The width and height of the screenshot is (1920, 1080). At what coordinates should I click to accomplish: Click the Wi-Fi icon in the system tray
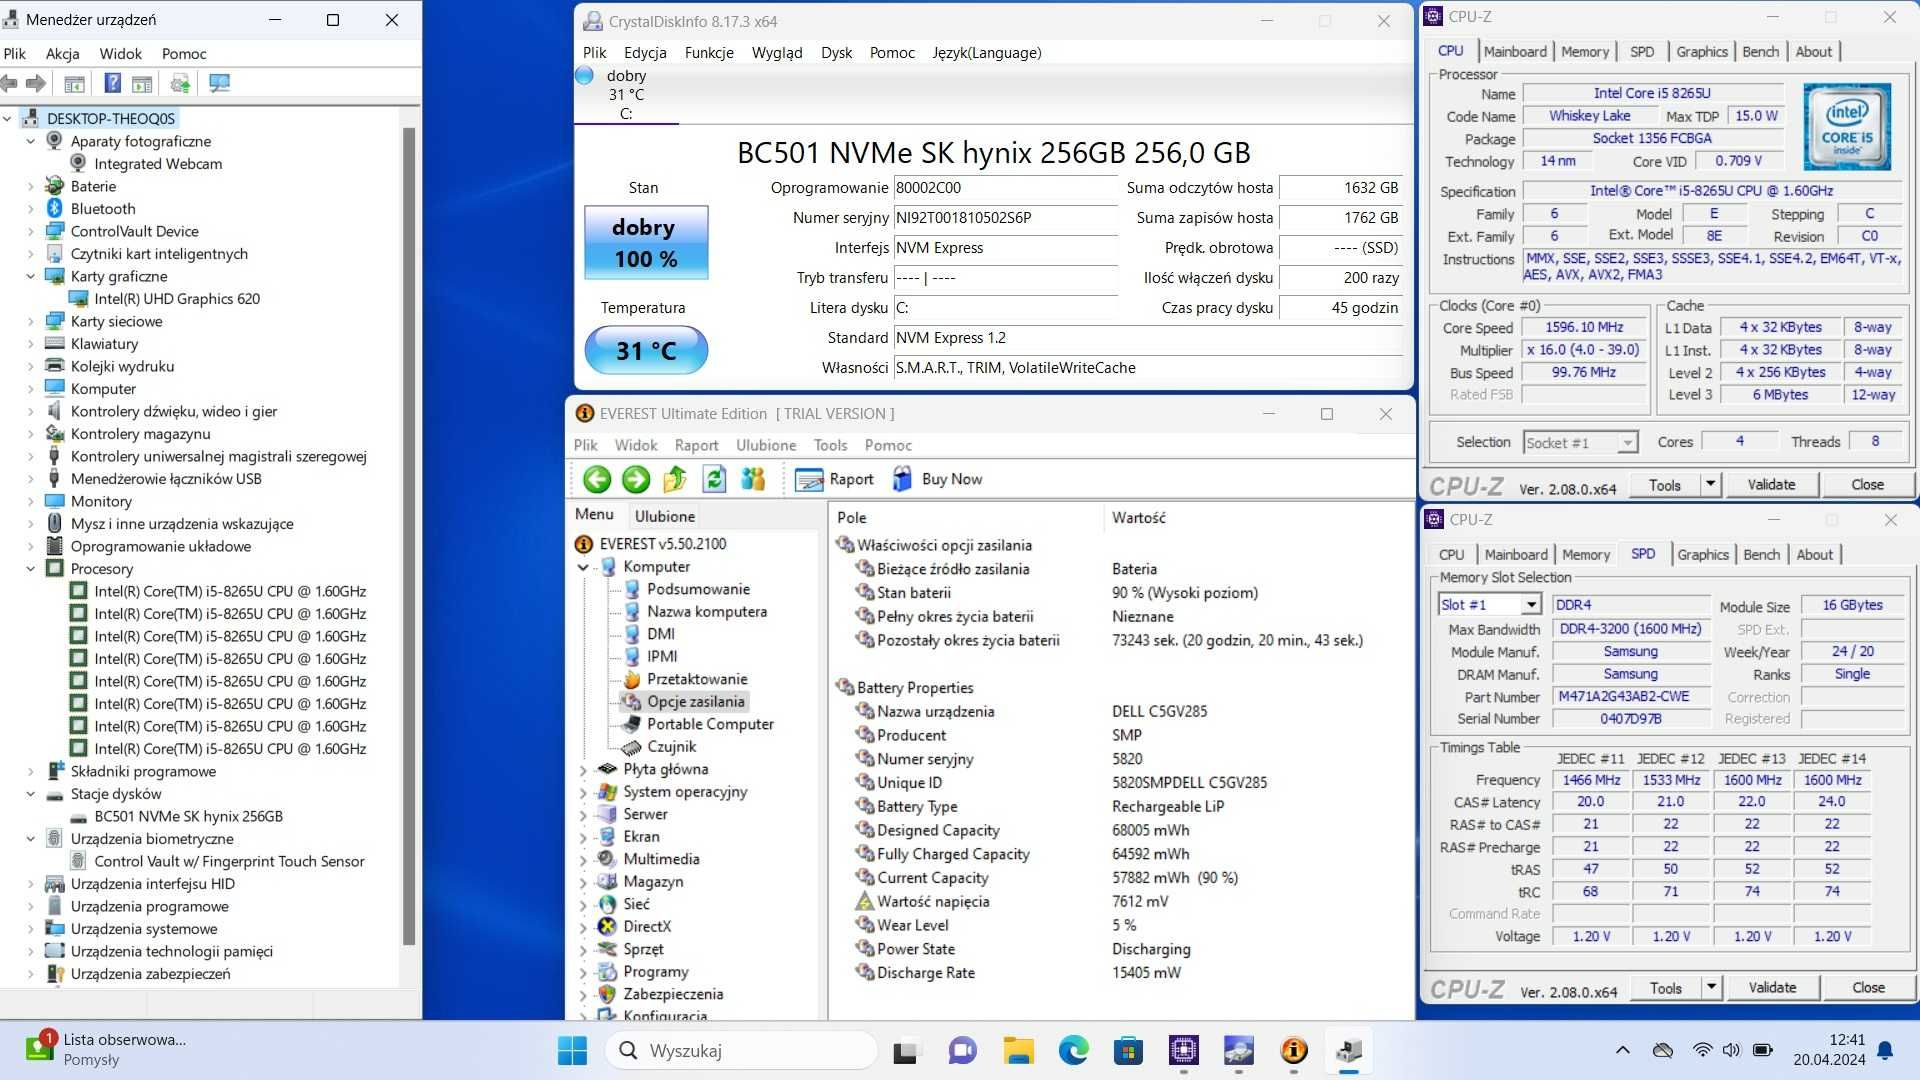pos(1702,1050)
